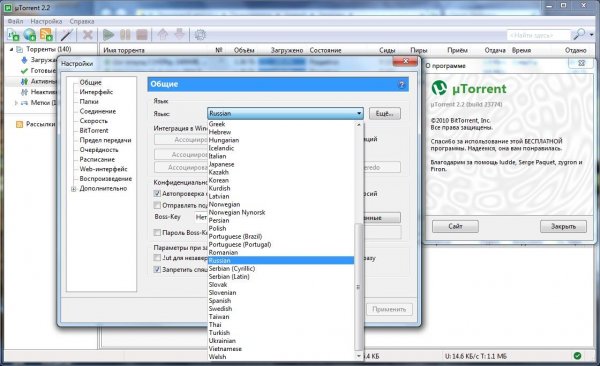Viewport: 600px width, 366px height.
Task: Choose Ukrainian from language list
Action: point(281,341)
